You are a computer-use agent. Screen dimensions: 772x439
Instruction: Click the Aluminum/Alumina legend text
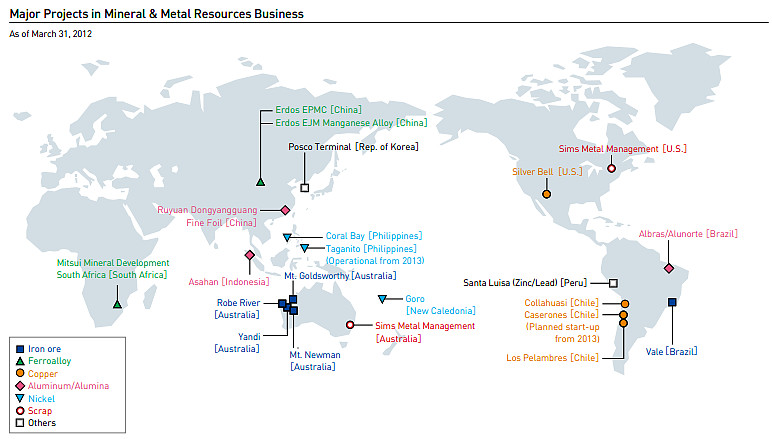pyautogui.click(x=68, y=386)
